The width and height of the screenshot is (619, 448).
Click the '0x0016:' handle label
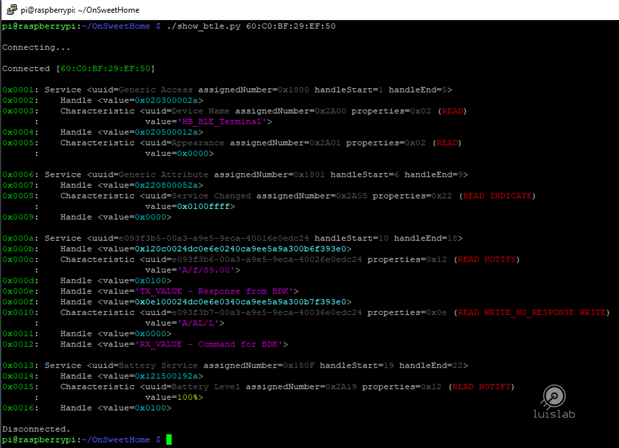[x=20, y=408]
